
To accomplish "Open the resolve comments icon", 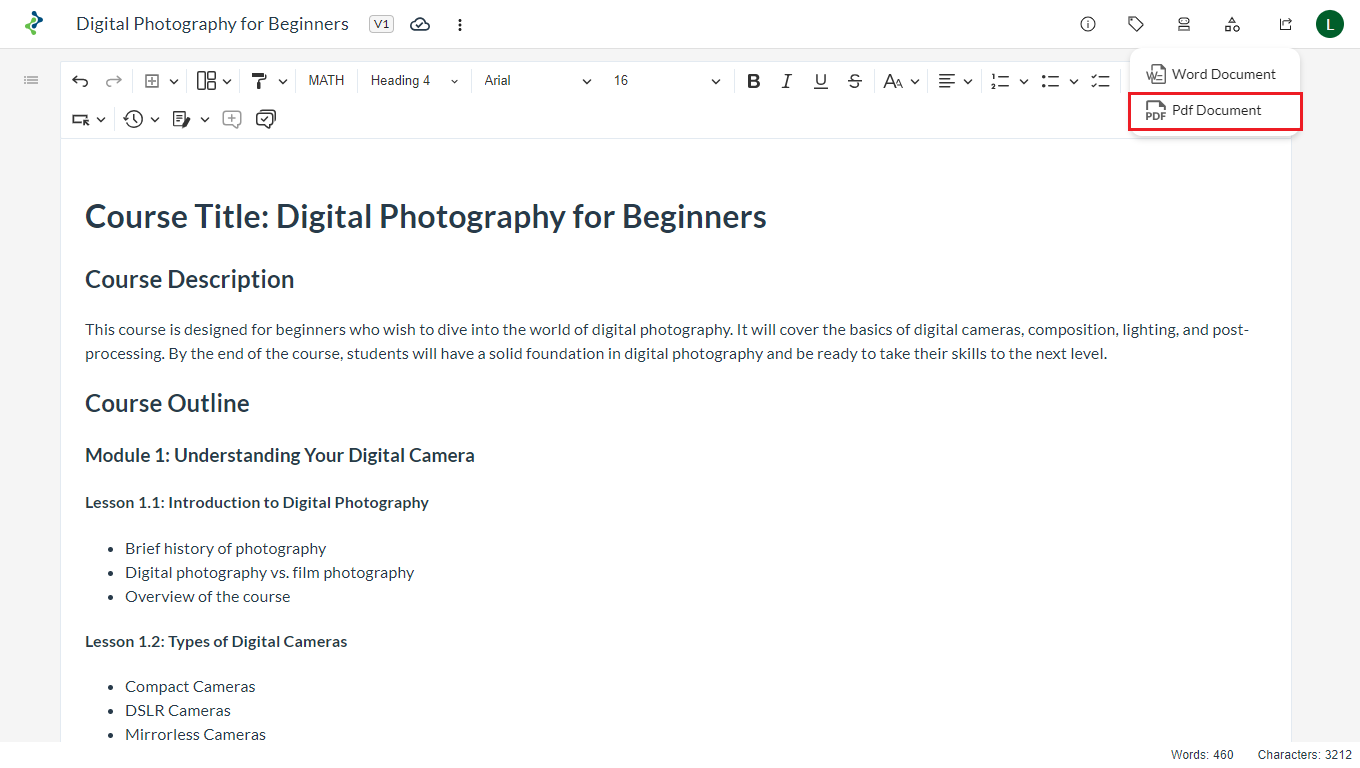I will click(x=266, y=119).
